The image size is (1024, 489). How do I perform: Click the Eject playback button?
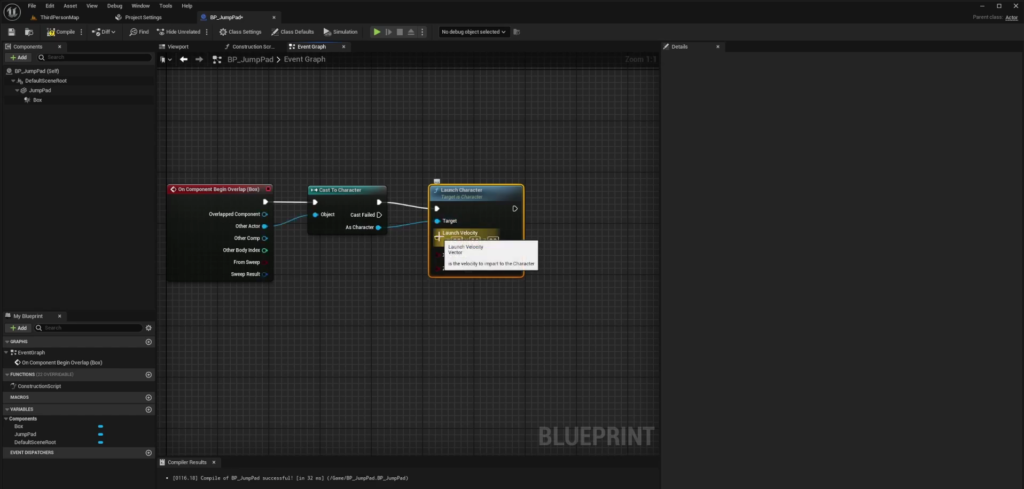[x=411, y=32]
